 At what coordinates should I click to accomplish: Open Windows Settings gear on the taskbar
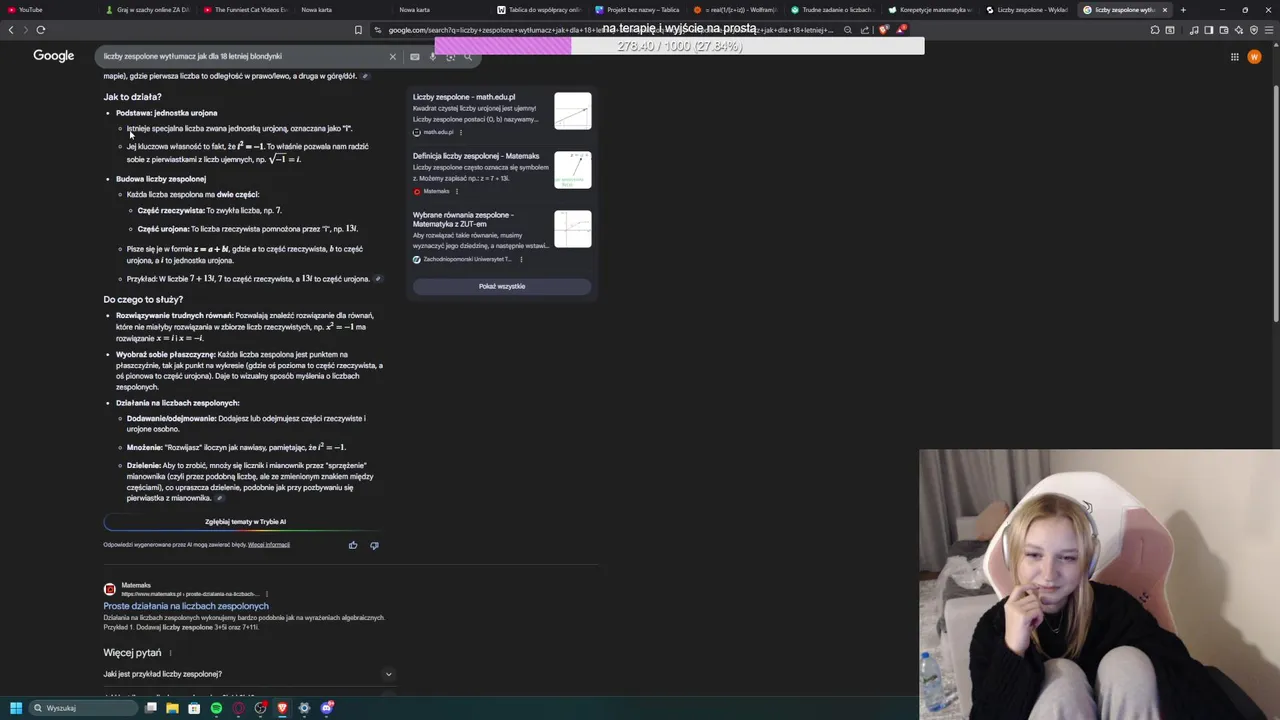(305, 708)
